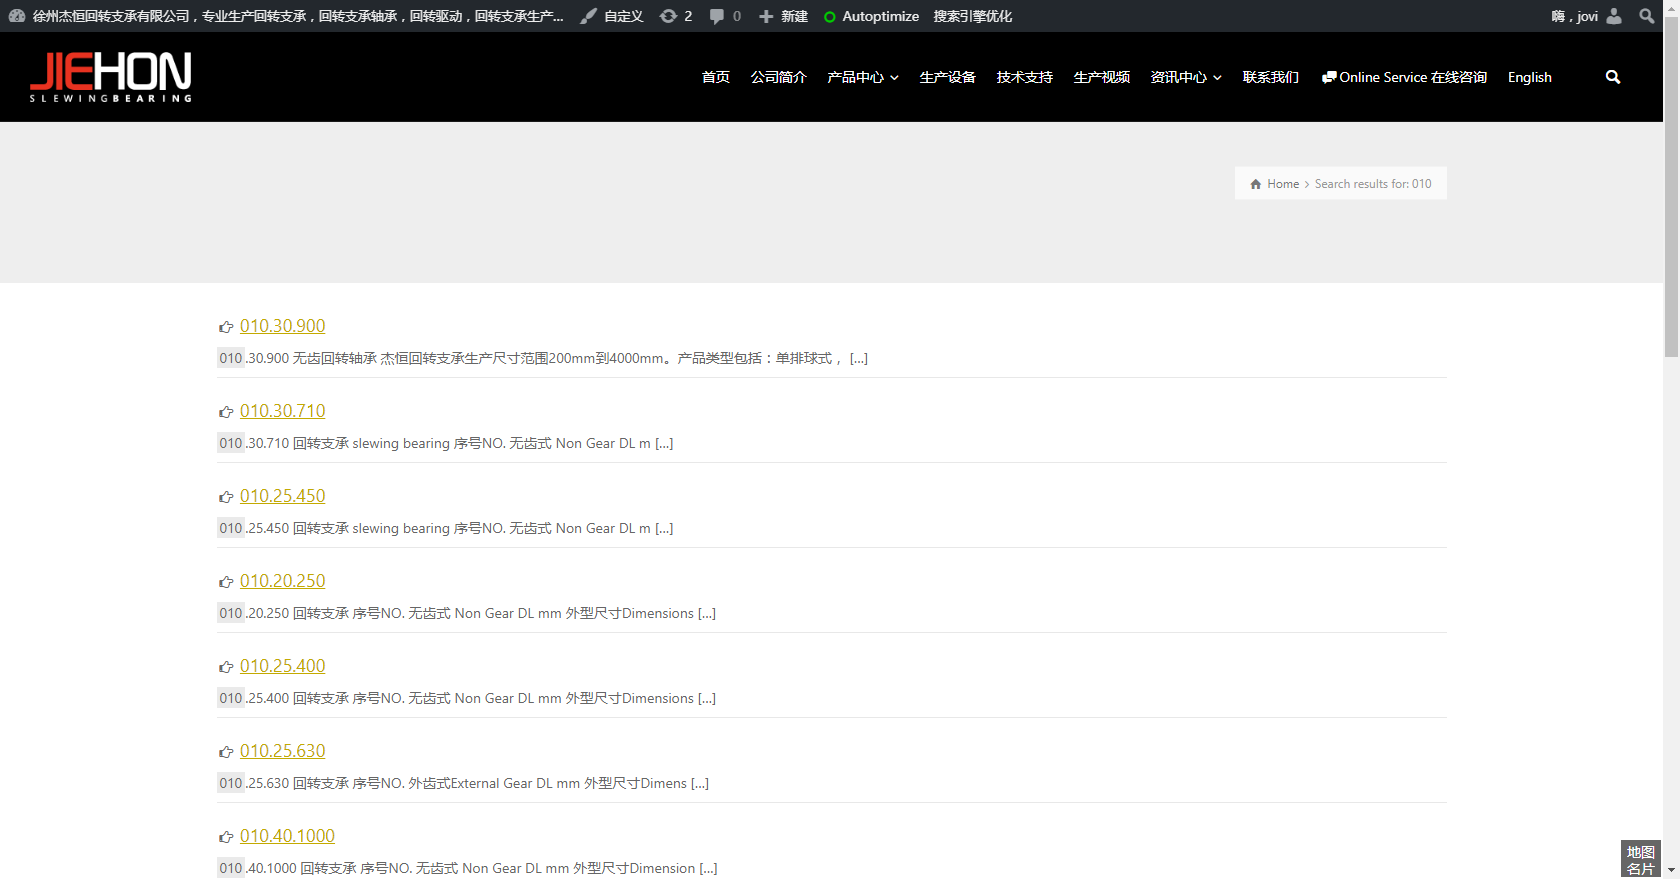Viewport: 1680px width, 879px height.
Task: Open 搜索引擎优化 admin bar item
Action: point(972,16)
